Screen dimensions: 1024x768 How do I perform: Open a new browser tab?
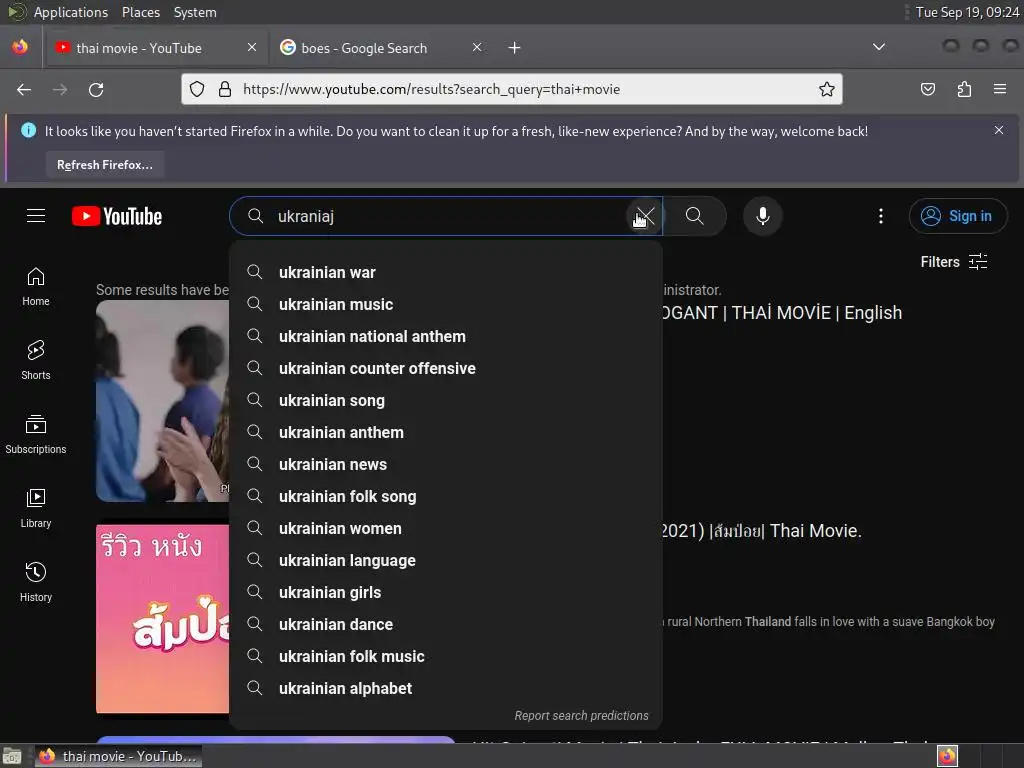[x=515, y=48]
